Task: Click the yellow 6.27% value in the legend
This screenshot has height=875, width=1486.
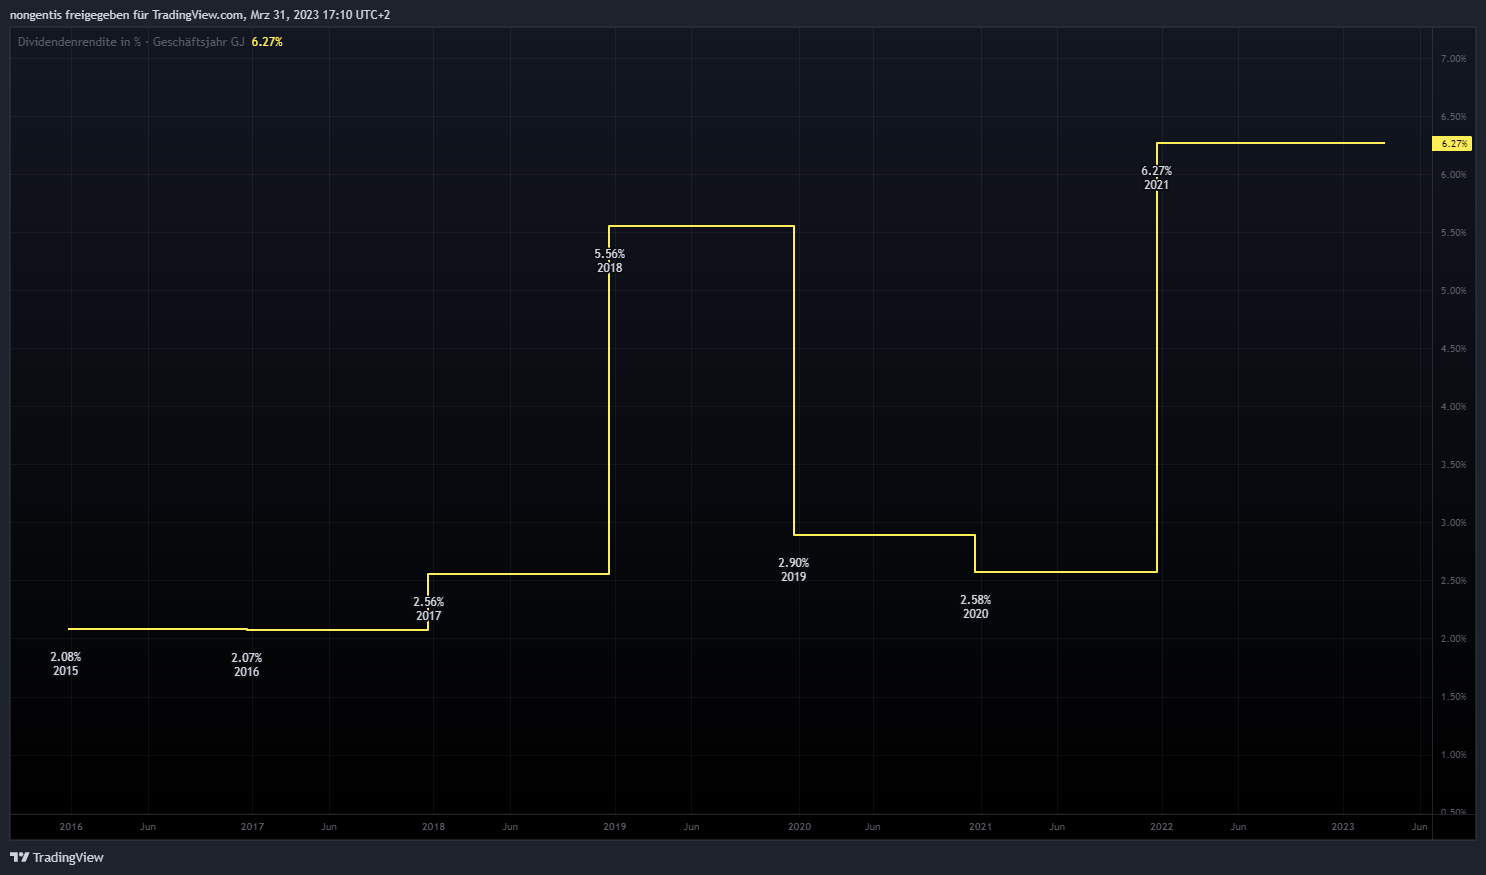Action: [x=267, y=42]
